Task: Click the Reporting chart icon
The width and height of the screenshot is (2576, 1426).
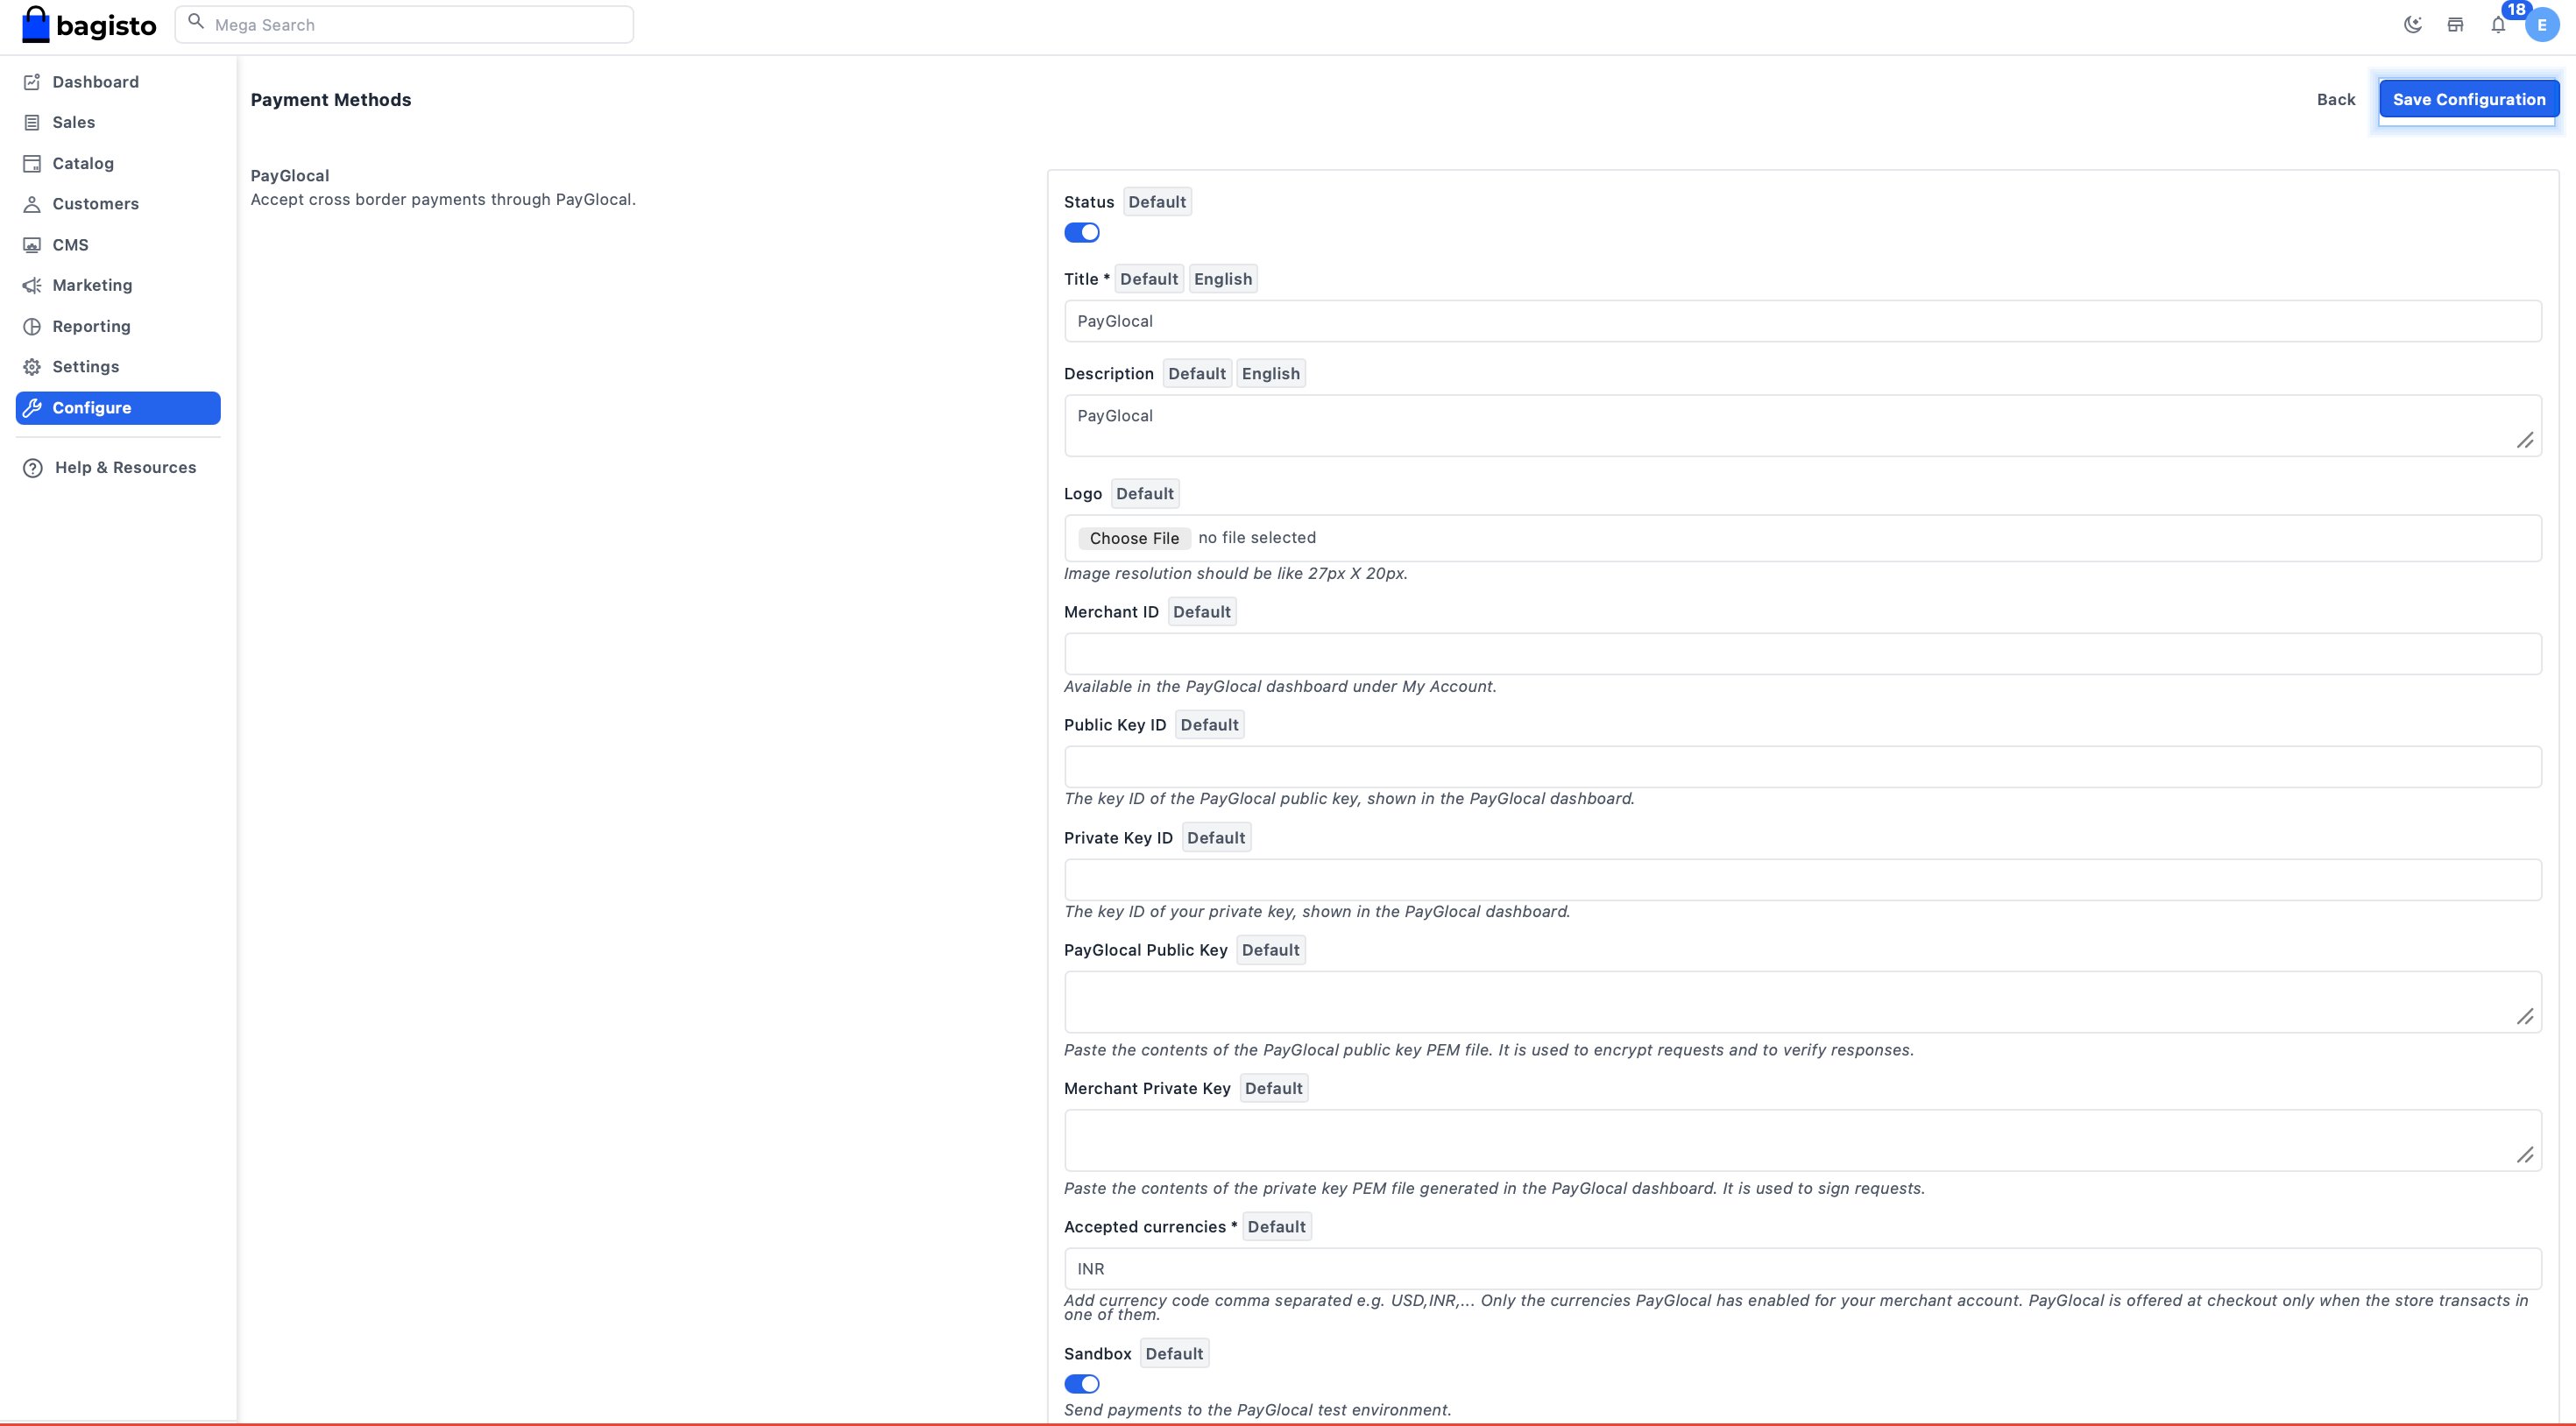Action: [32, 327]
